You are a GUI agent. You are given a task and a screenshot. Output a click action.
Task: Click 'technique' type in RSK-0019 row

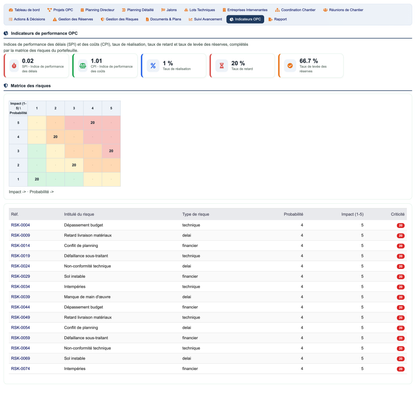[x=191, y=256]
